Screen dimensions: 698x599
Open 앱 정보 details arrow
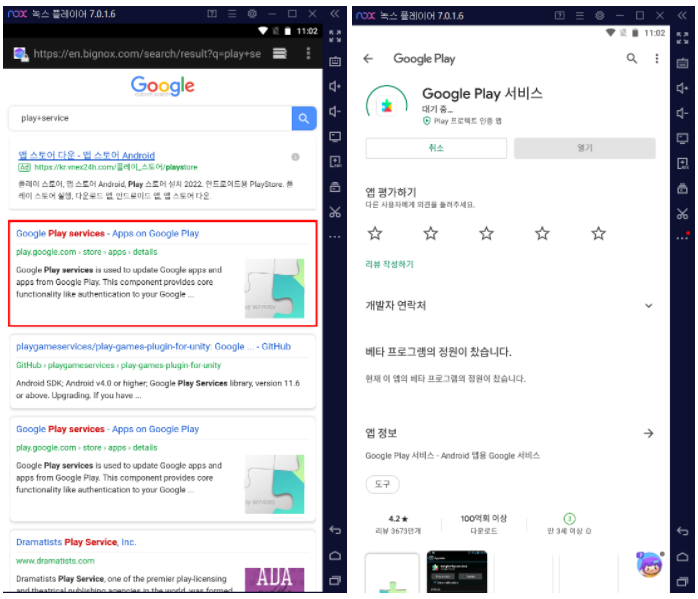click(x=649, y=433)
